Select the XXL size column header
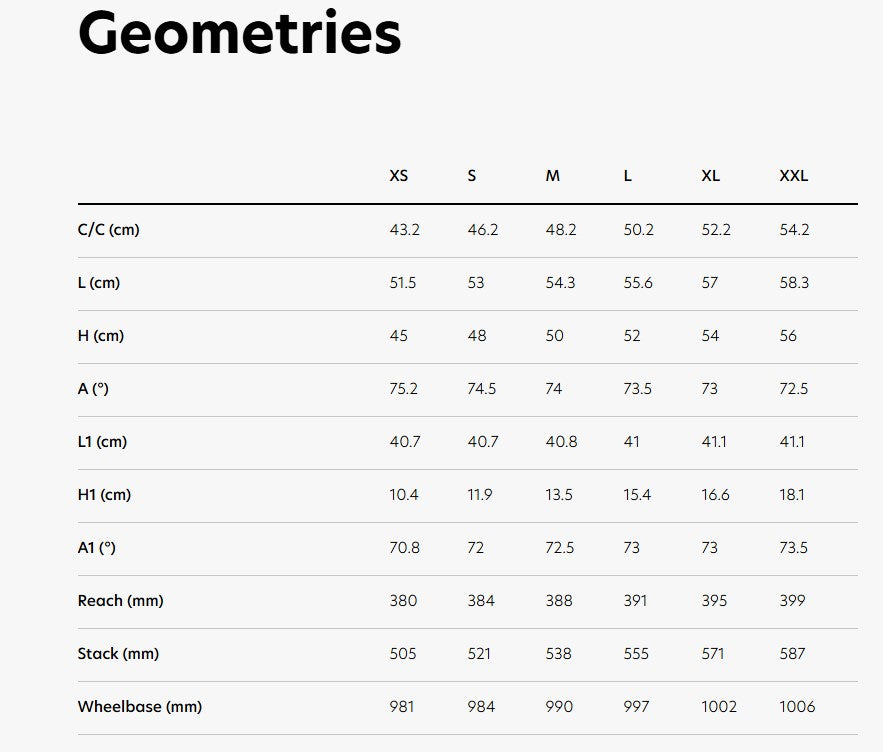The width and height of the screenshot is (883, 752). [793, 176]
